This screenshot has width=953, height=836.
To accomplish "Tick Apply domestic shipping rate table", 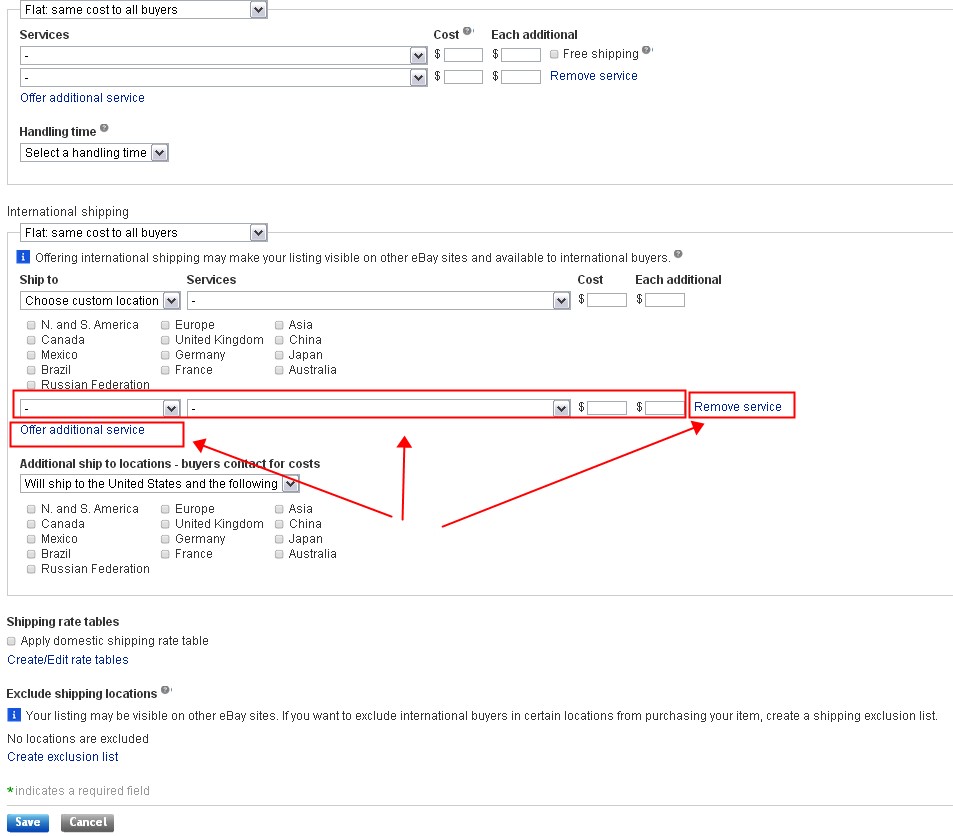I will [x=12, y=641].
